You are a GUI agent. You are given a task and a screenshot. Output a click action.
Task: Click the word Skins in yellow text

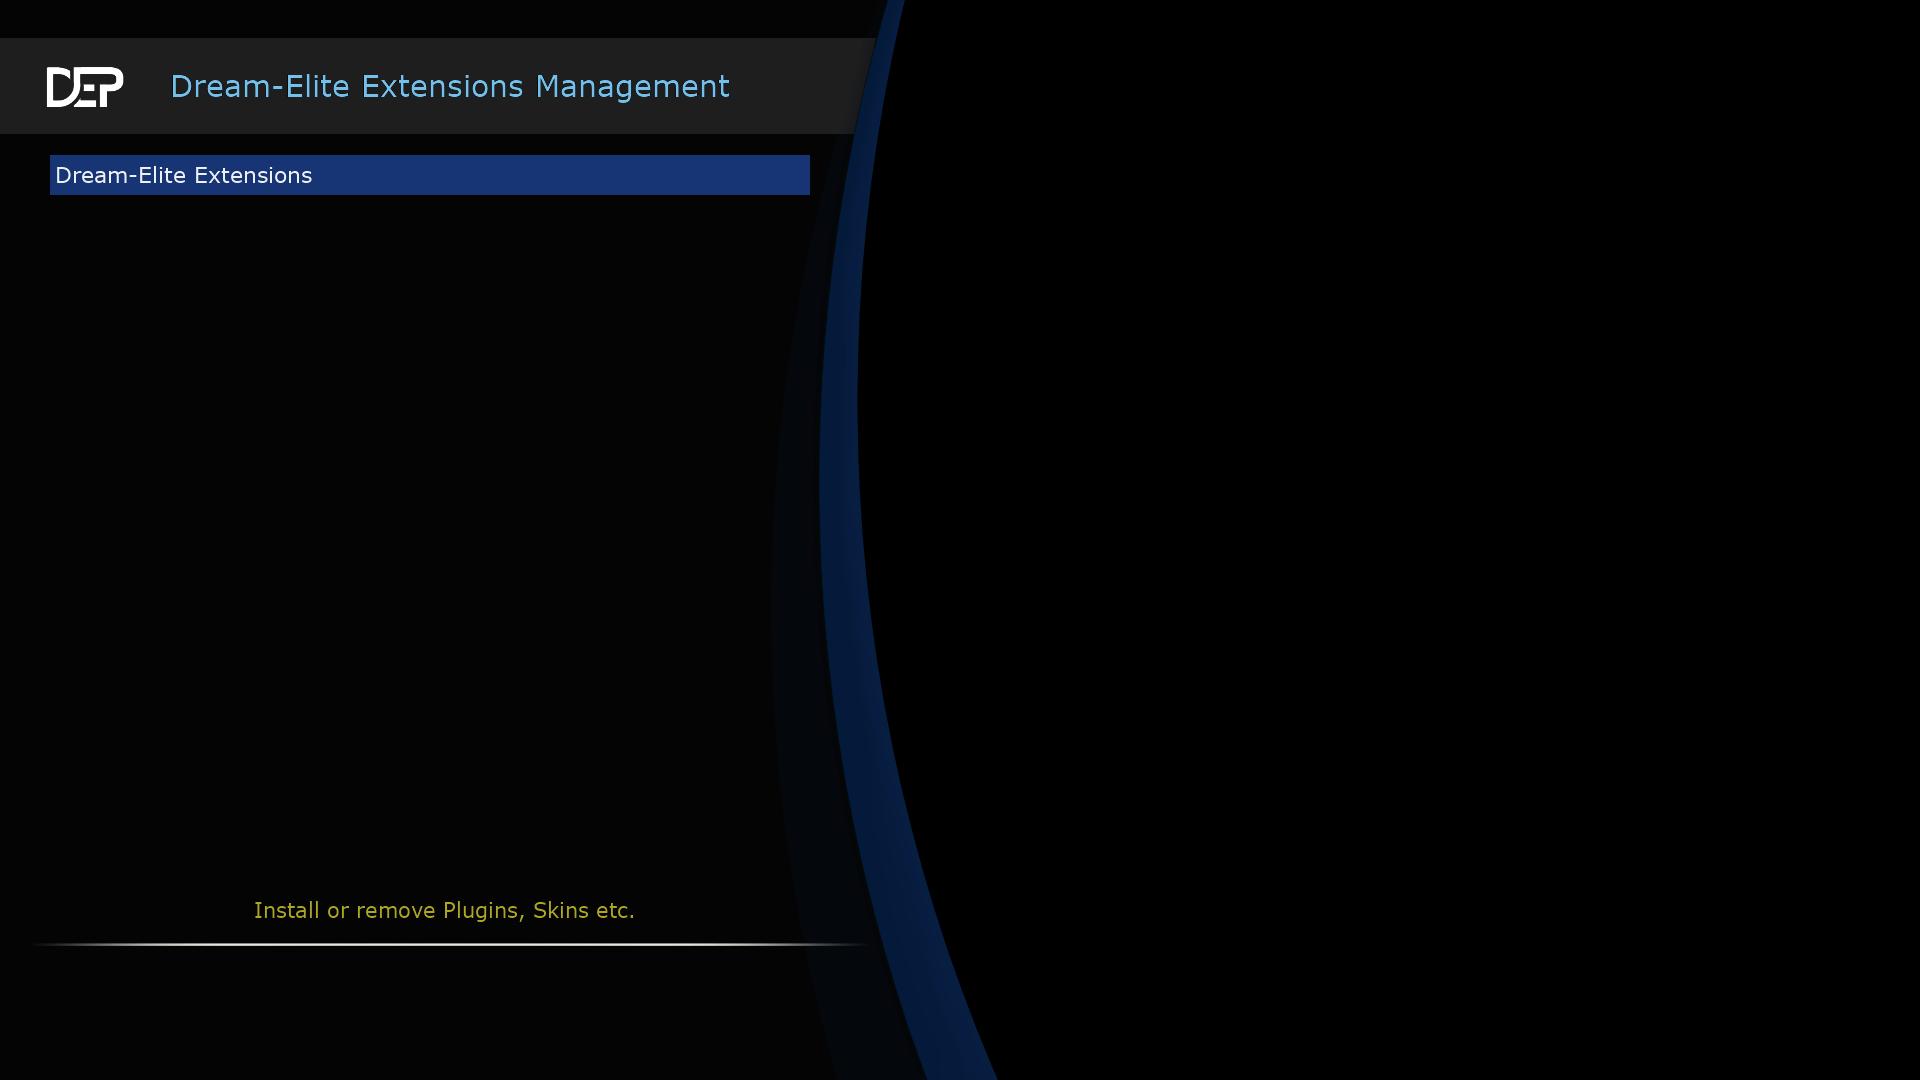pos(560,910)
